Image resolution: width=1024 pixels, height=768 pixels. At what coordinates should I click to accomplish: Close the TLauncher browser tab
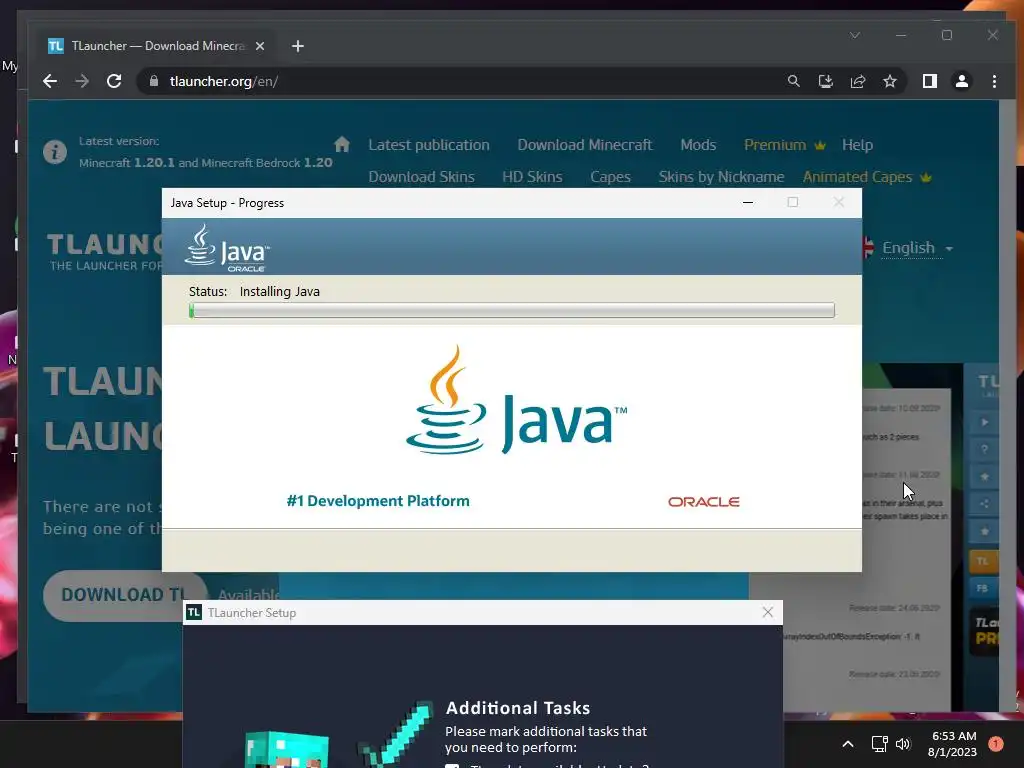[260, 46]
